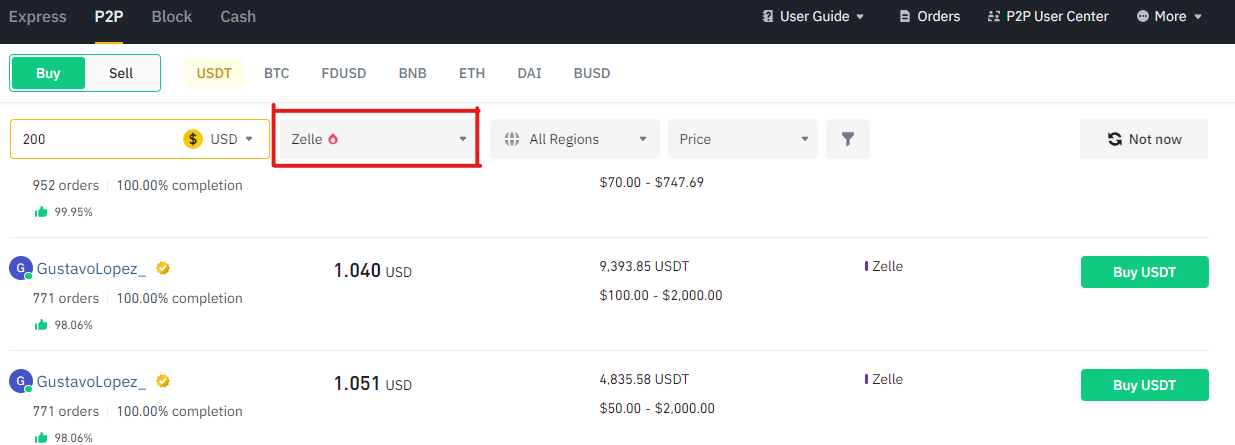Open the P2P tab
Viewport: 1235px width, 445px height.
tap(109, 17)
